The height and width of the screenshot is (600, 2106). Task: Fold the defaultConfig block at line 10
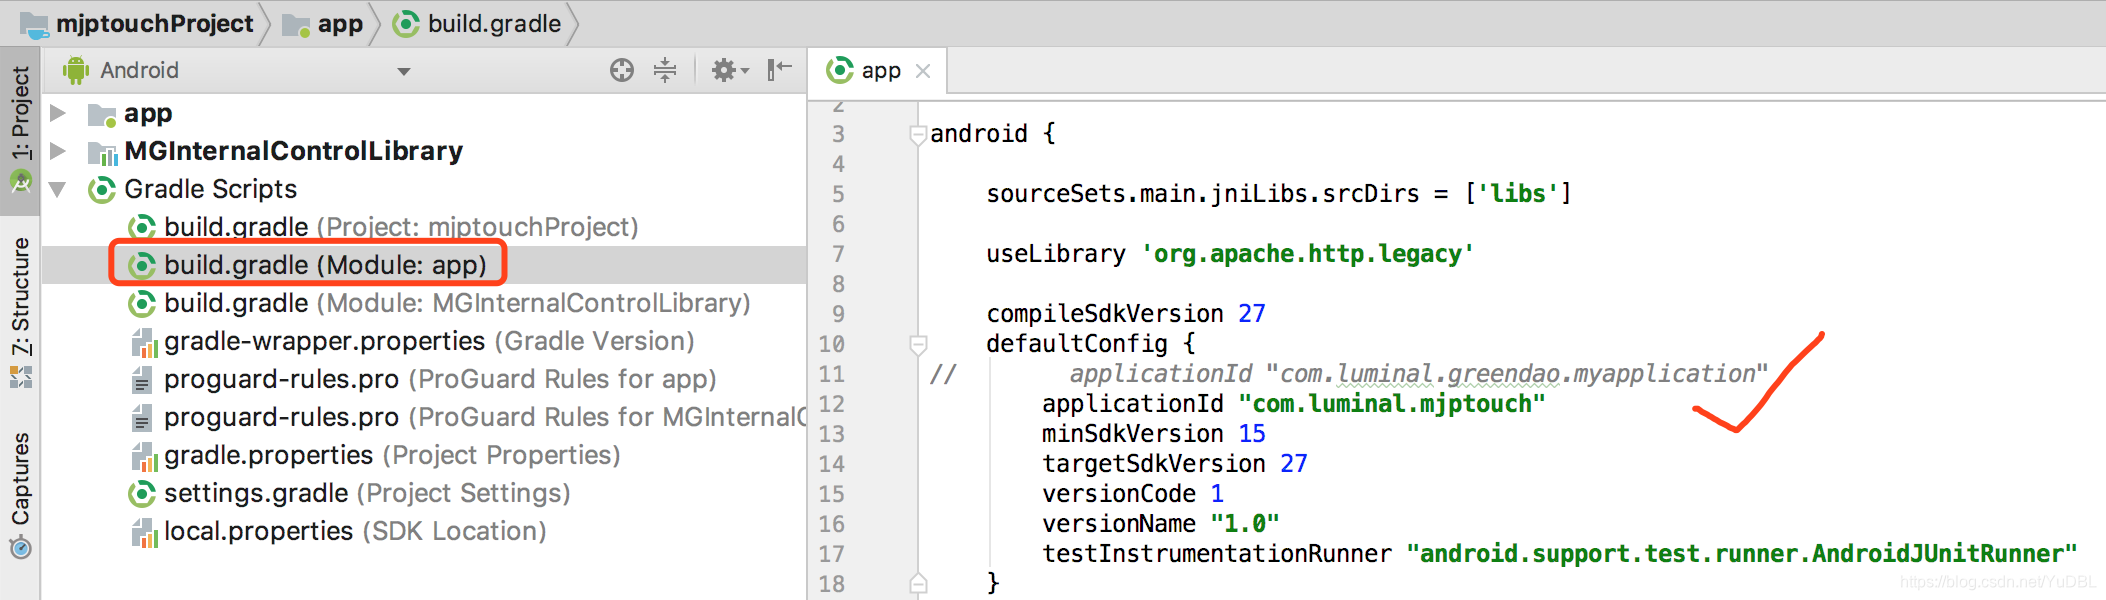pos(918,344)
